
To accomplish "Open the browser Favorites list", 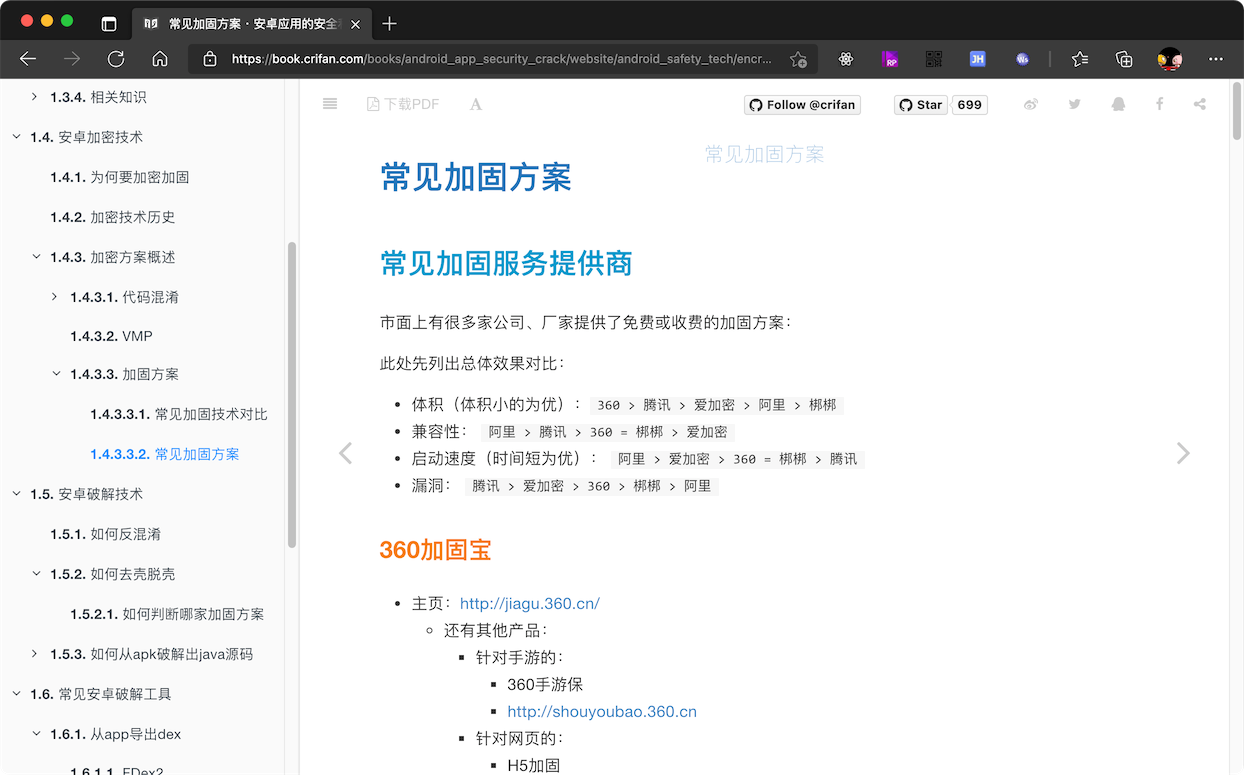I will (1080, 59).
